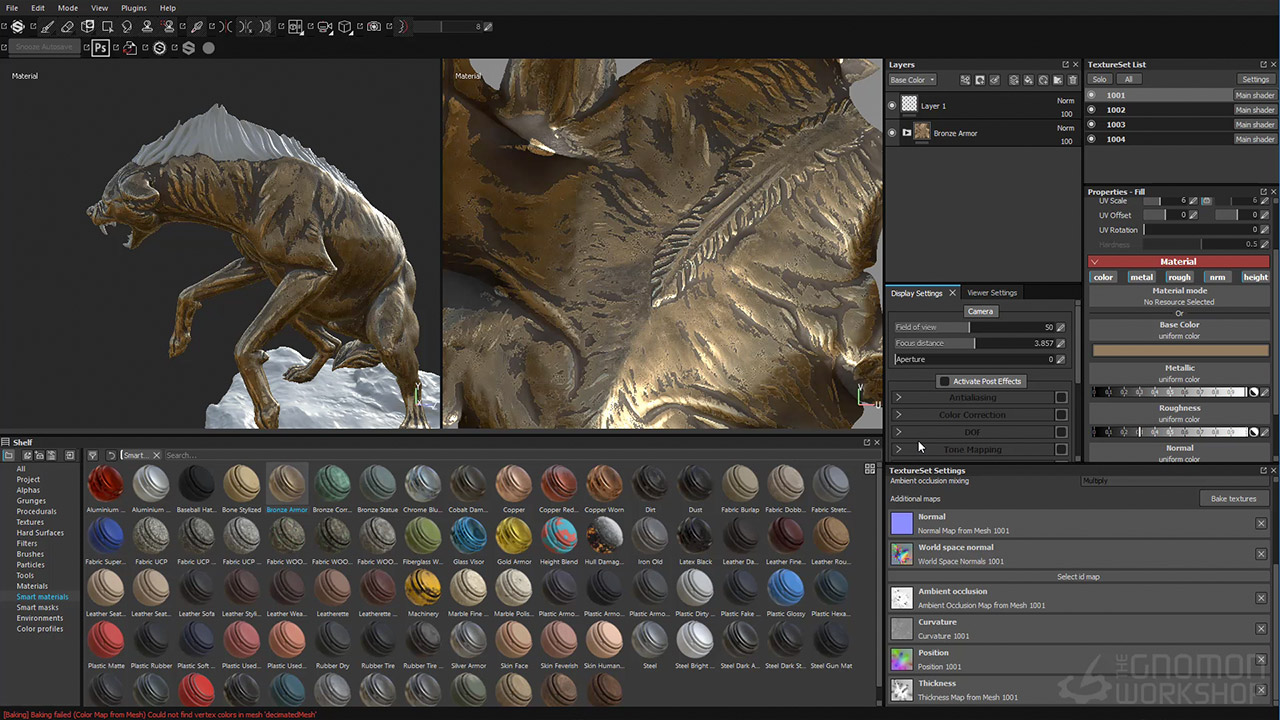The width and height of the screenshot is (1280, 720).
Task: Open the Plugins menu
Action: [133, 8]
